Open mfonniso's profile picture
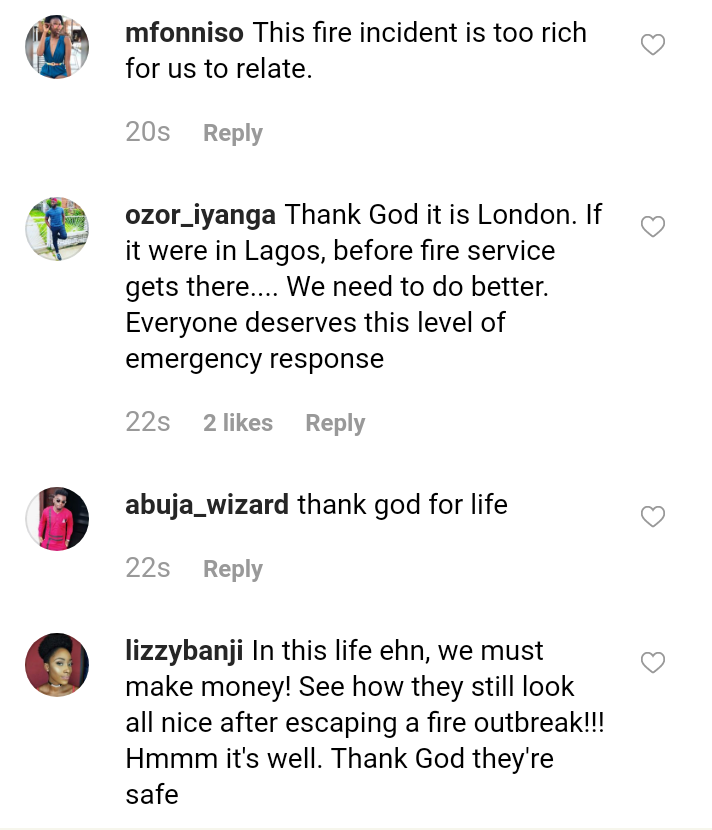The width and height of the screenshot is (712, 830). pos(57,47)
